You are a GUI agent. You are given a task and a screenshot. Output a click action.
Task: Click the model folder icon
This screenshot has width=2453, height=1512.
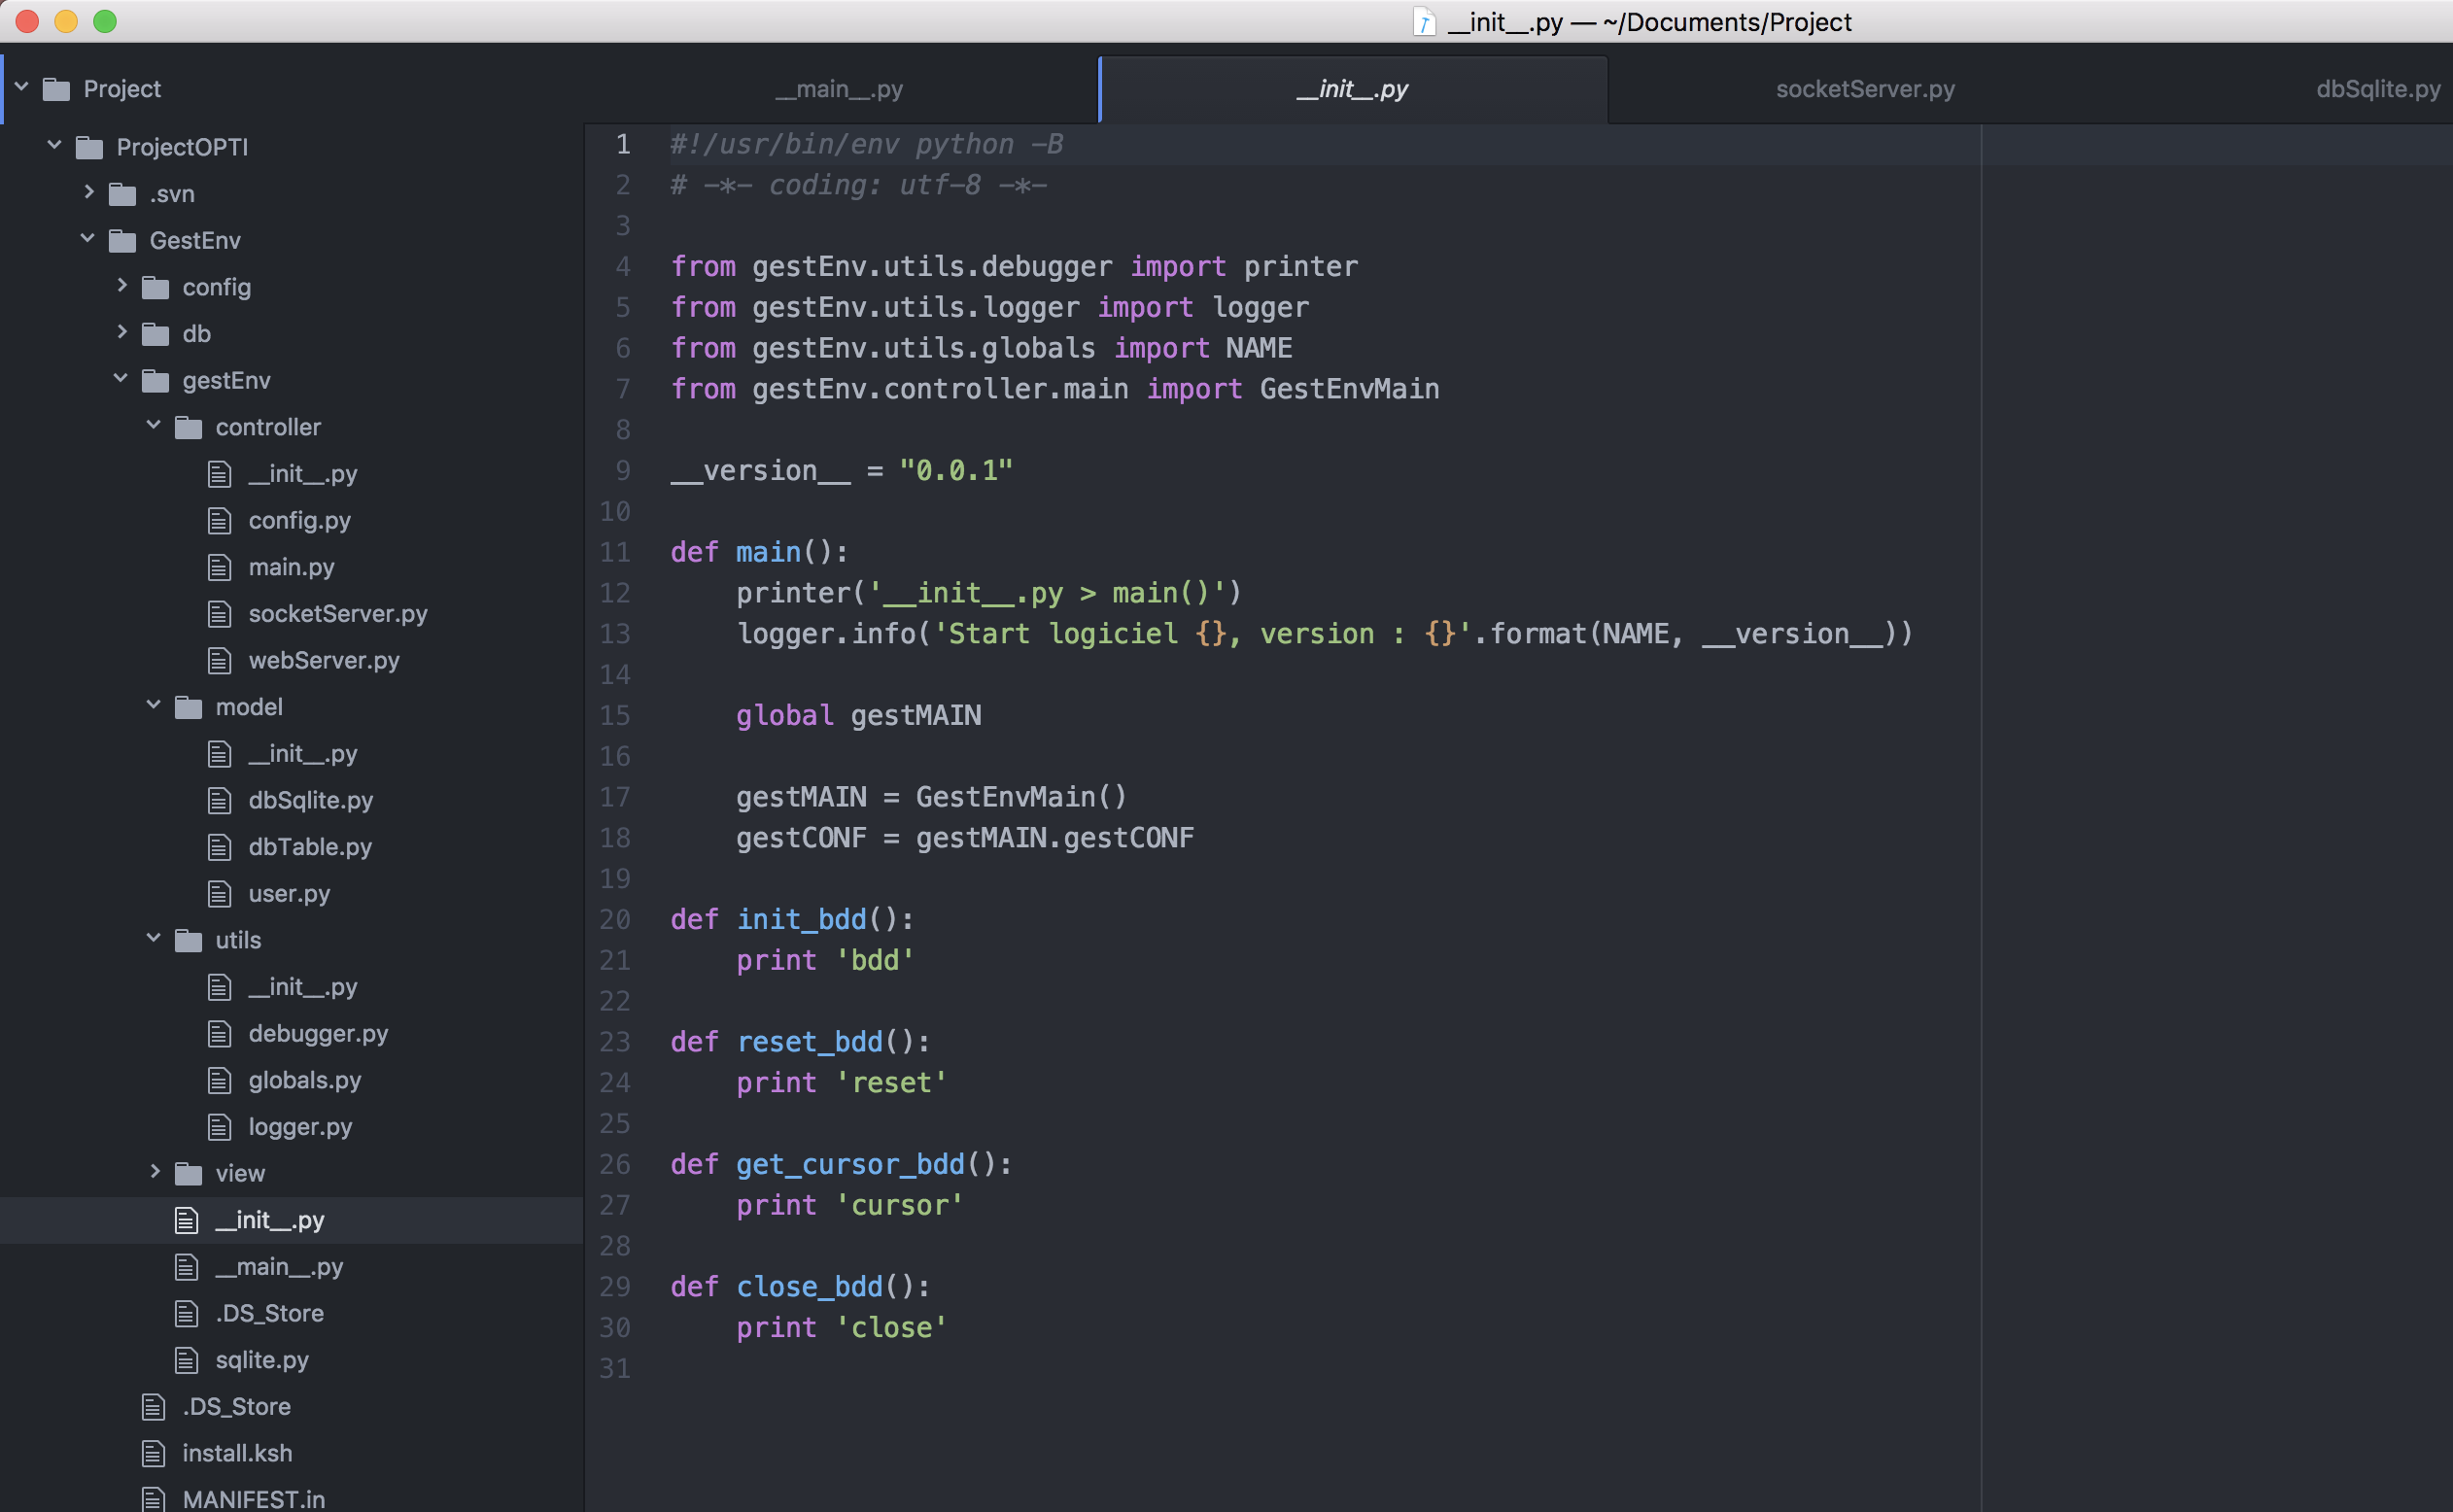(188, 708)
